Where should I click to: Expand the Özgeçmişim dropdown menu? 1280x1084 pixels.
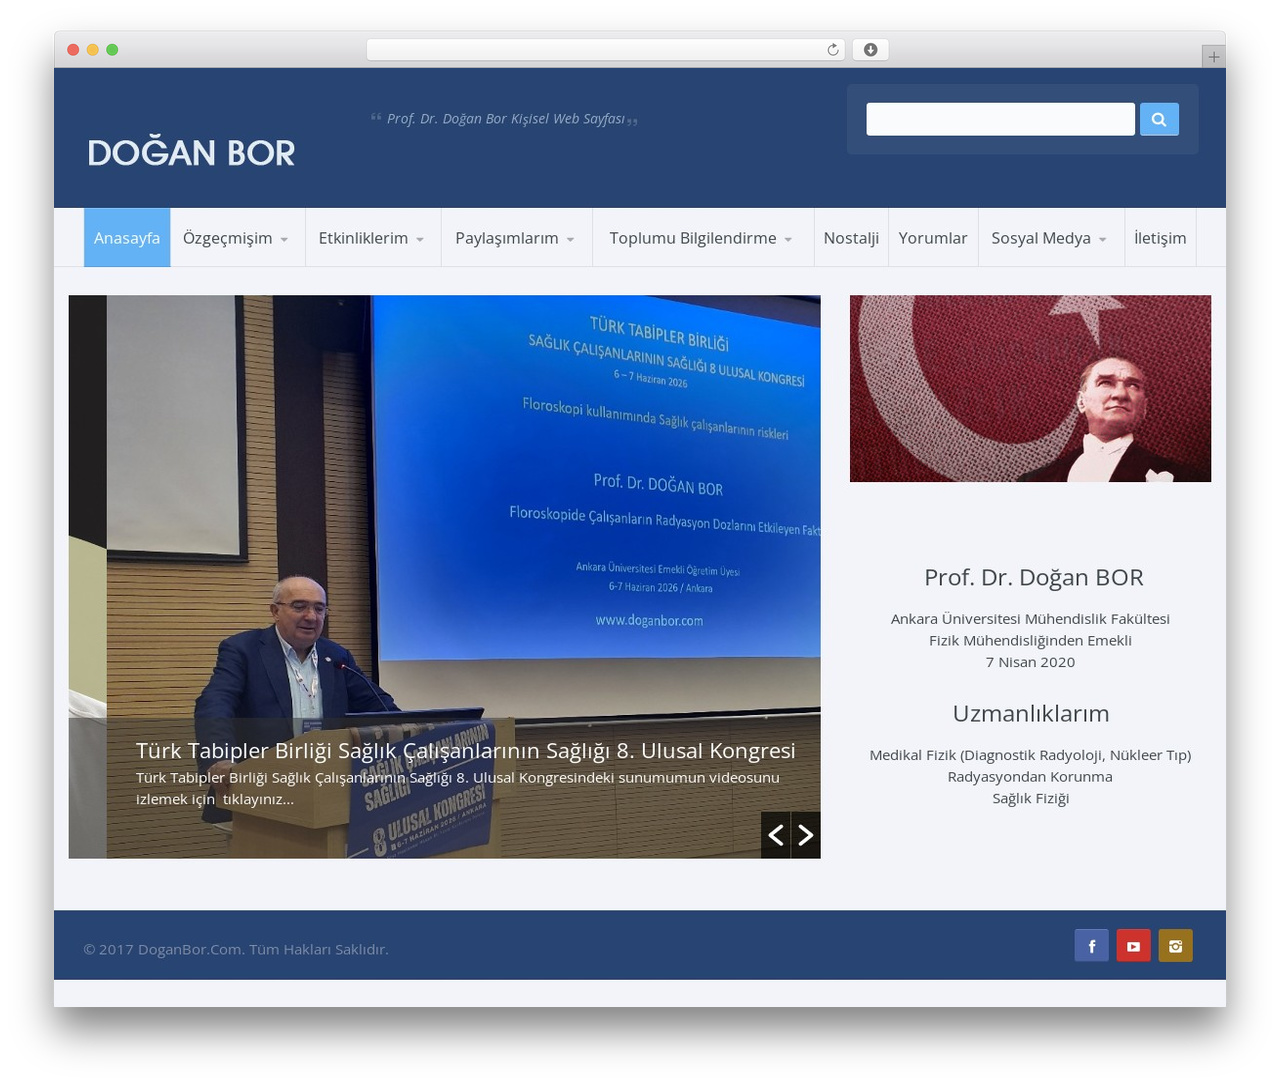[237, 238]
